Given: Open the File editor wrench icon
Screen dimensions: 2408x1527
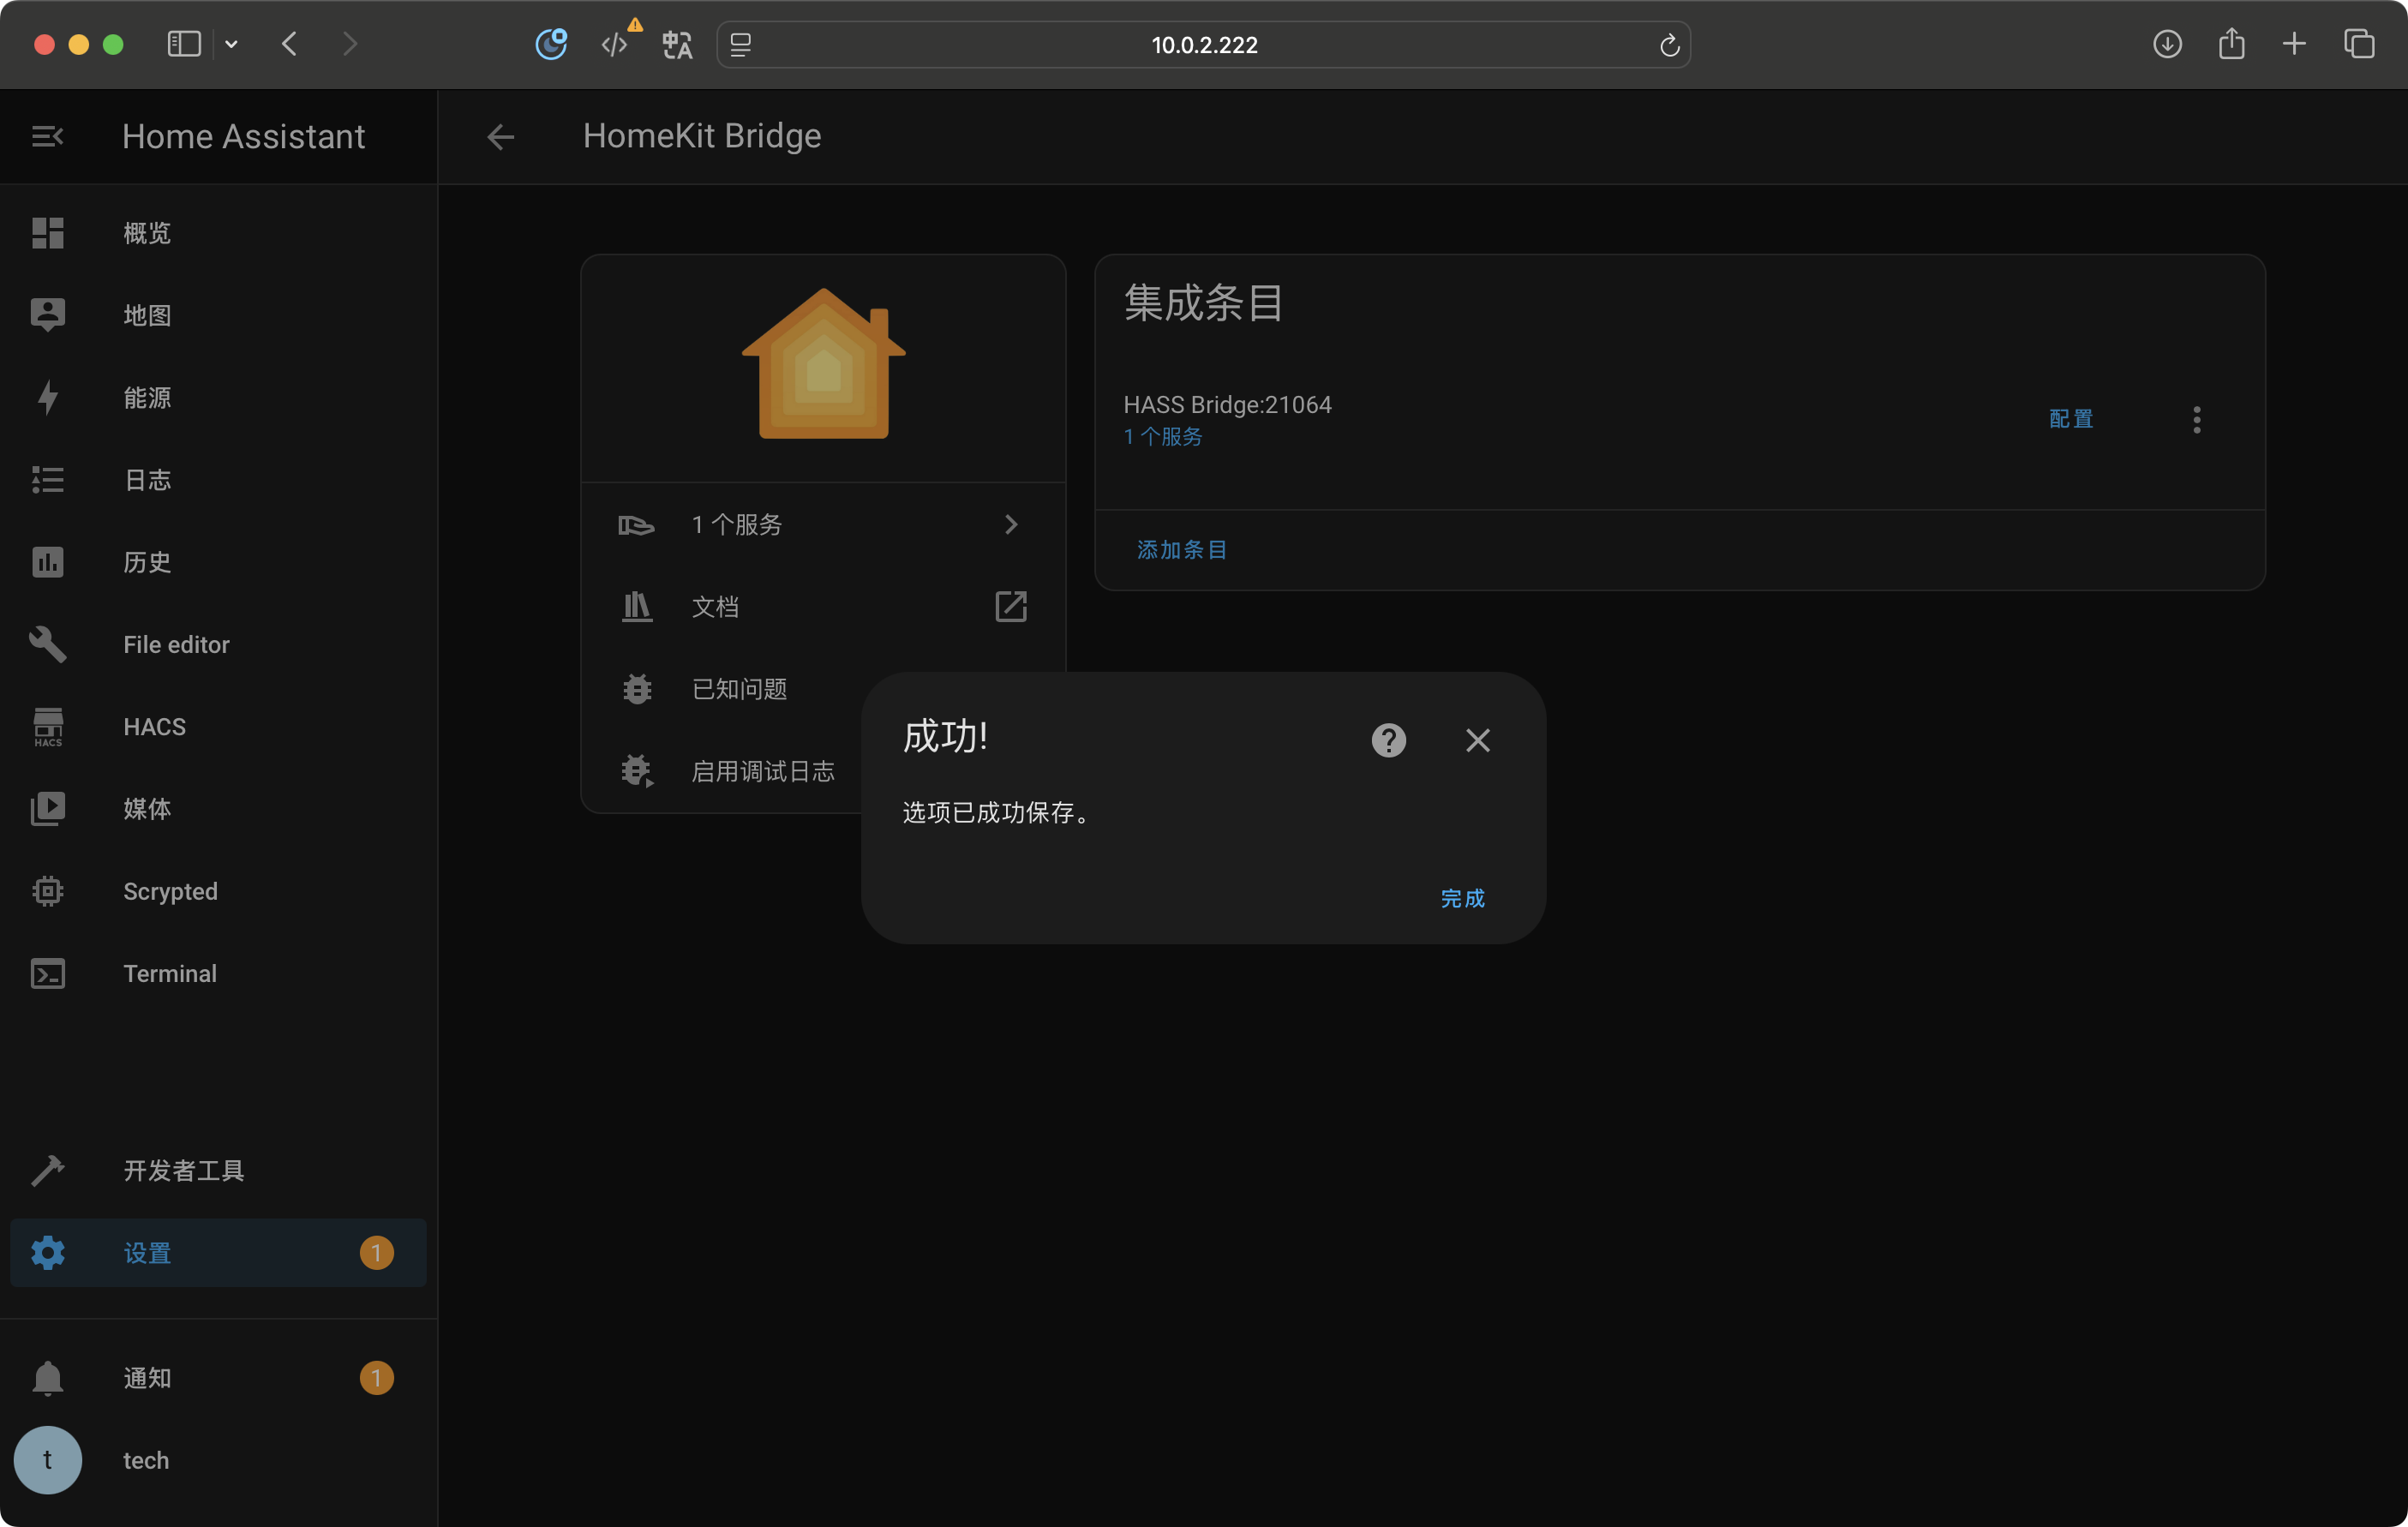Looking at the screenshot, I should [47, 644].
